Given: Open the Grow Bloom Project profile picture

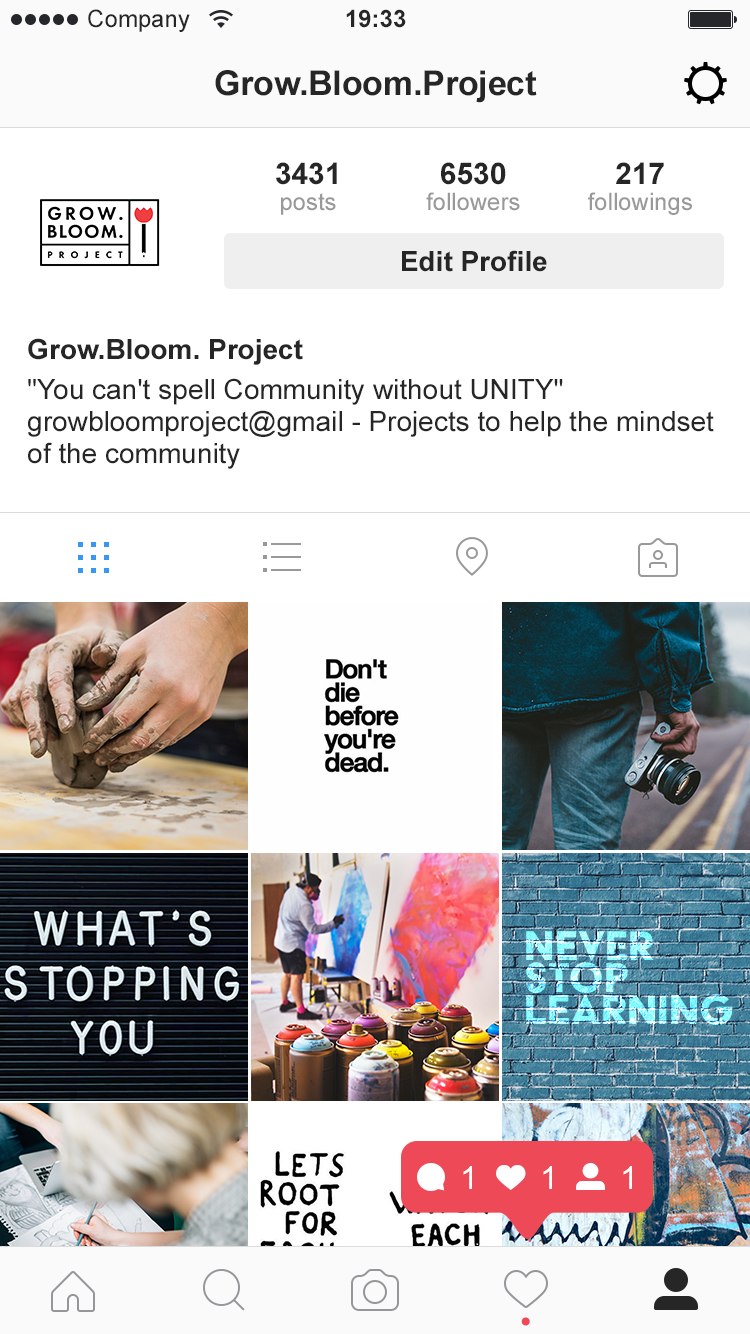Looking at the screenshot, I should 100,232.
